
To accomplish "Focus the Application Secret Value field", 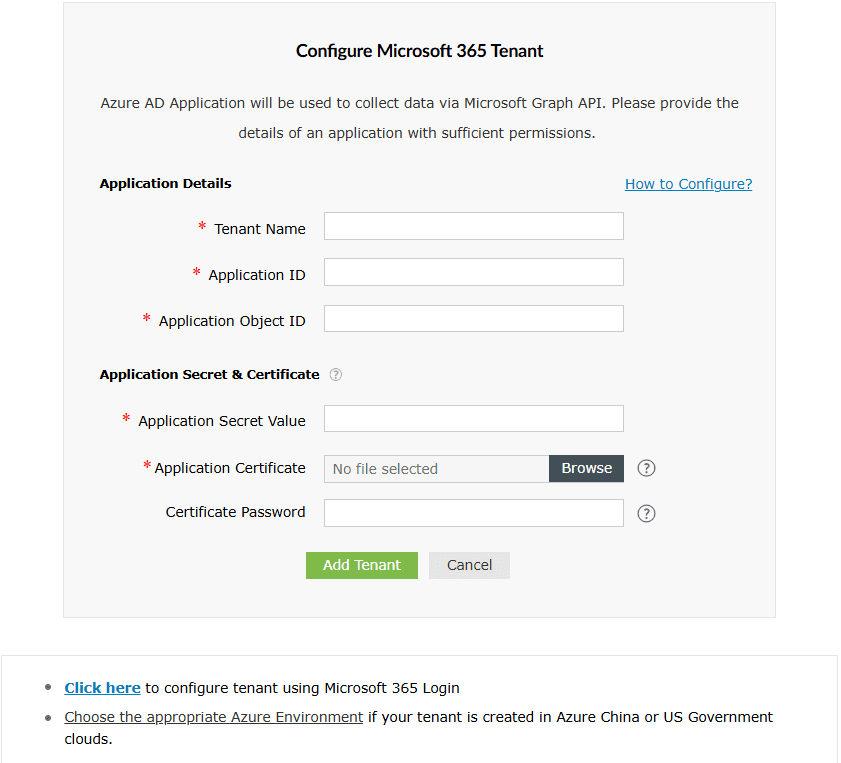I will click(x=473, y=418).
